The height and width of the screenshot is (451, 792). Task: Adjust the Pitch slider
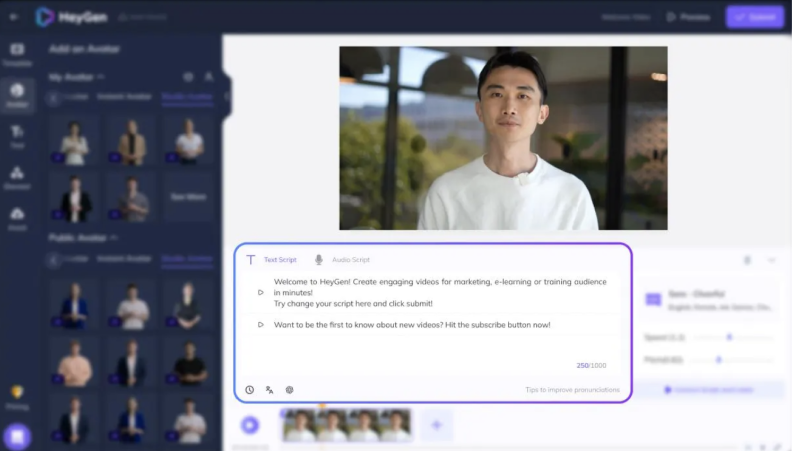coord(719,360)
